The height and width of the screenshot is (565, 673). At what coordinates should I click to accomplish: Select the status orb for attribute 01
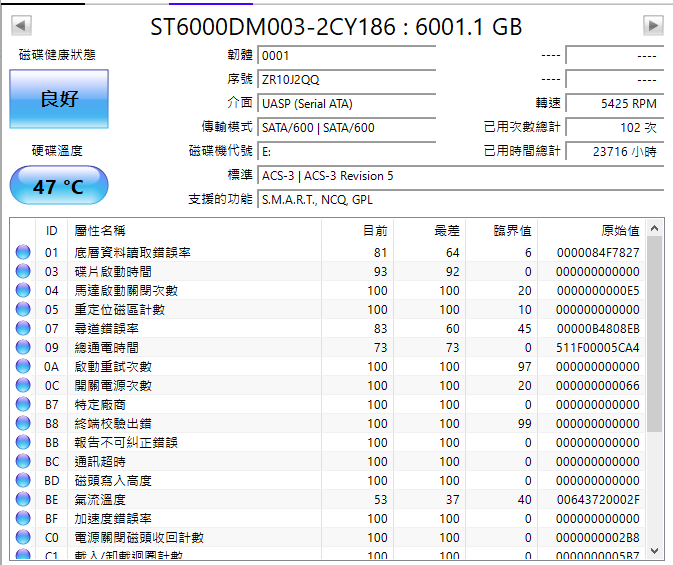(23, 252)
